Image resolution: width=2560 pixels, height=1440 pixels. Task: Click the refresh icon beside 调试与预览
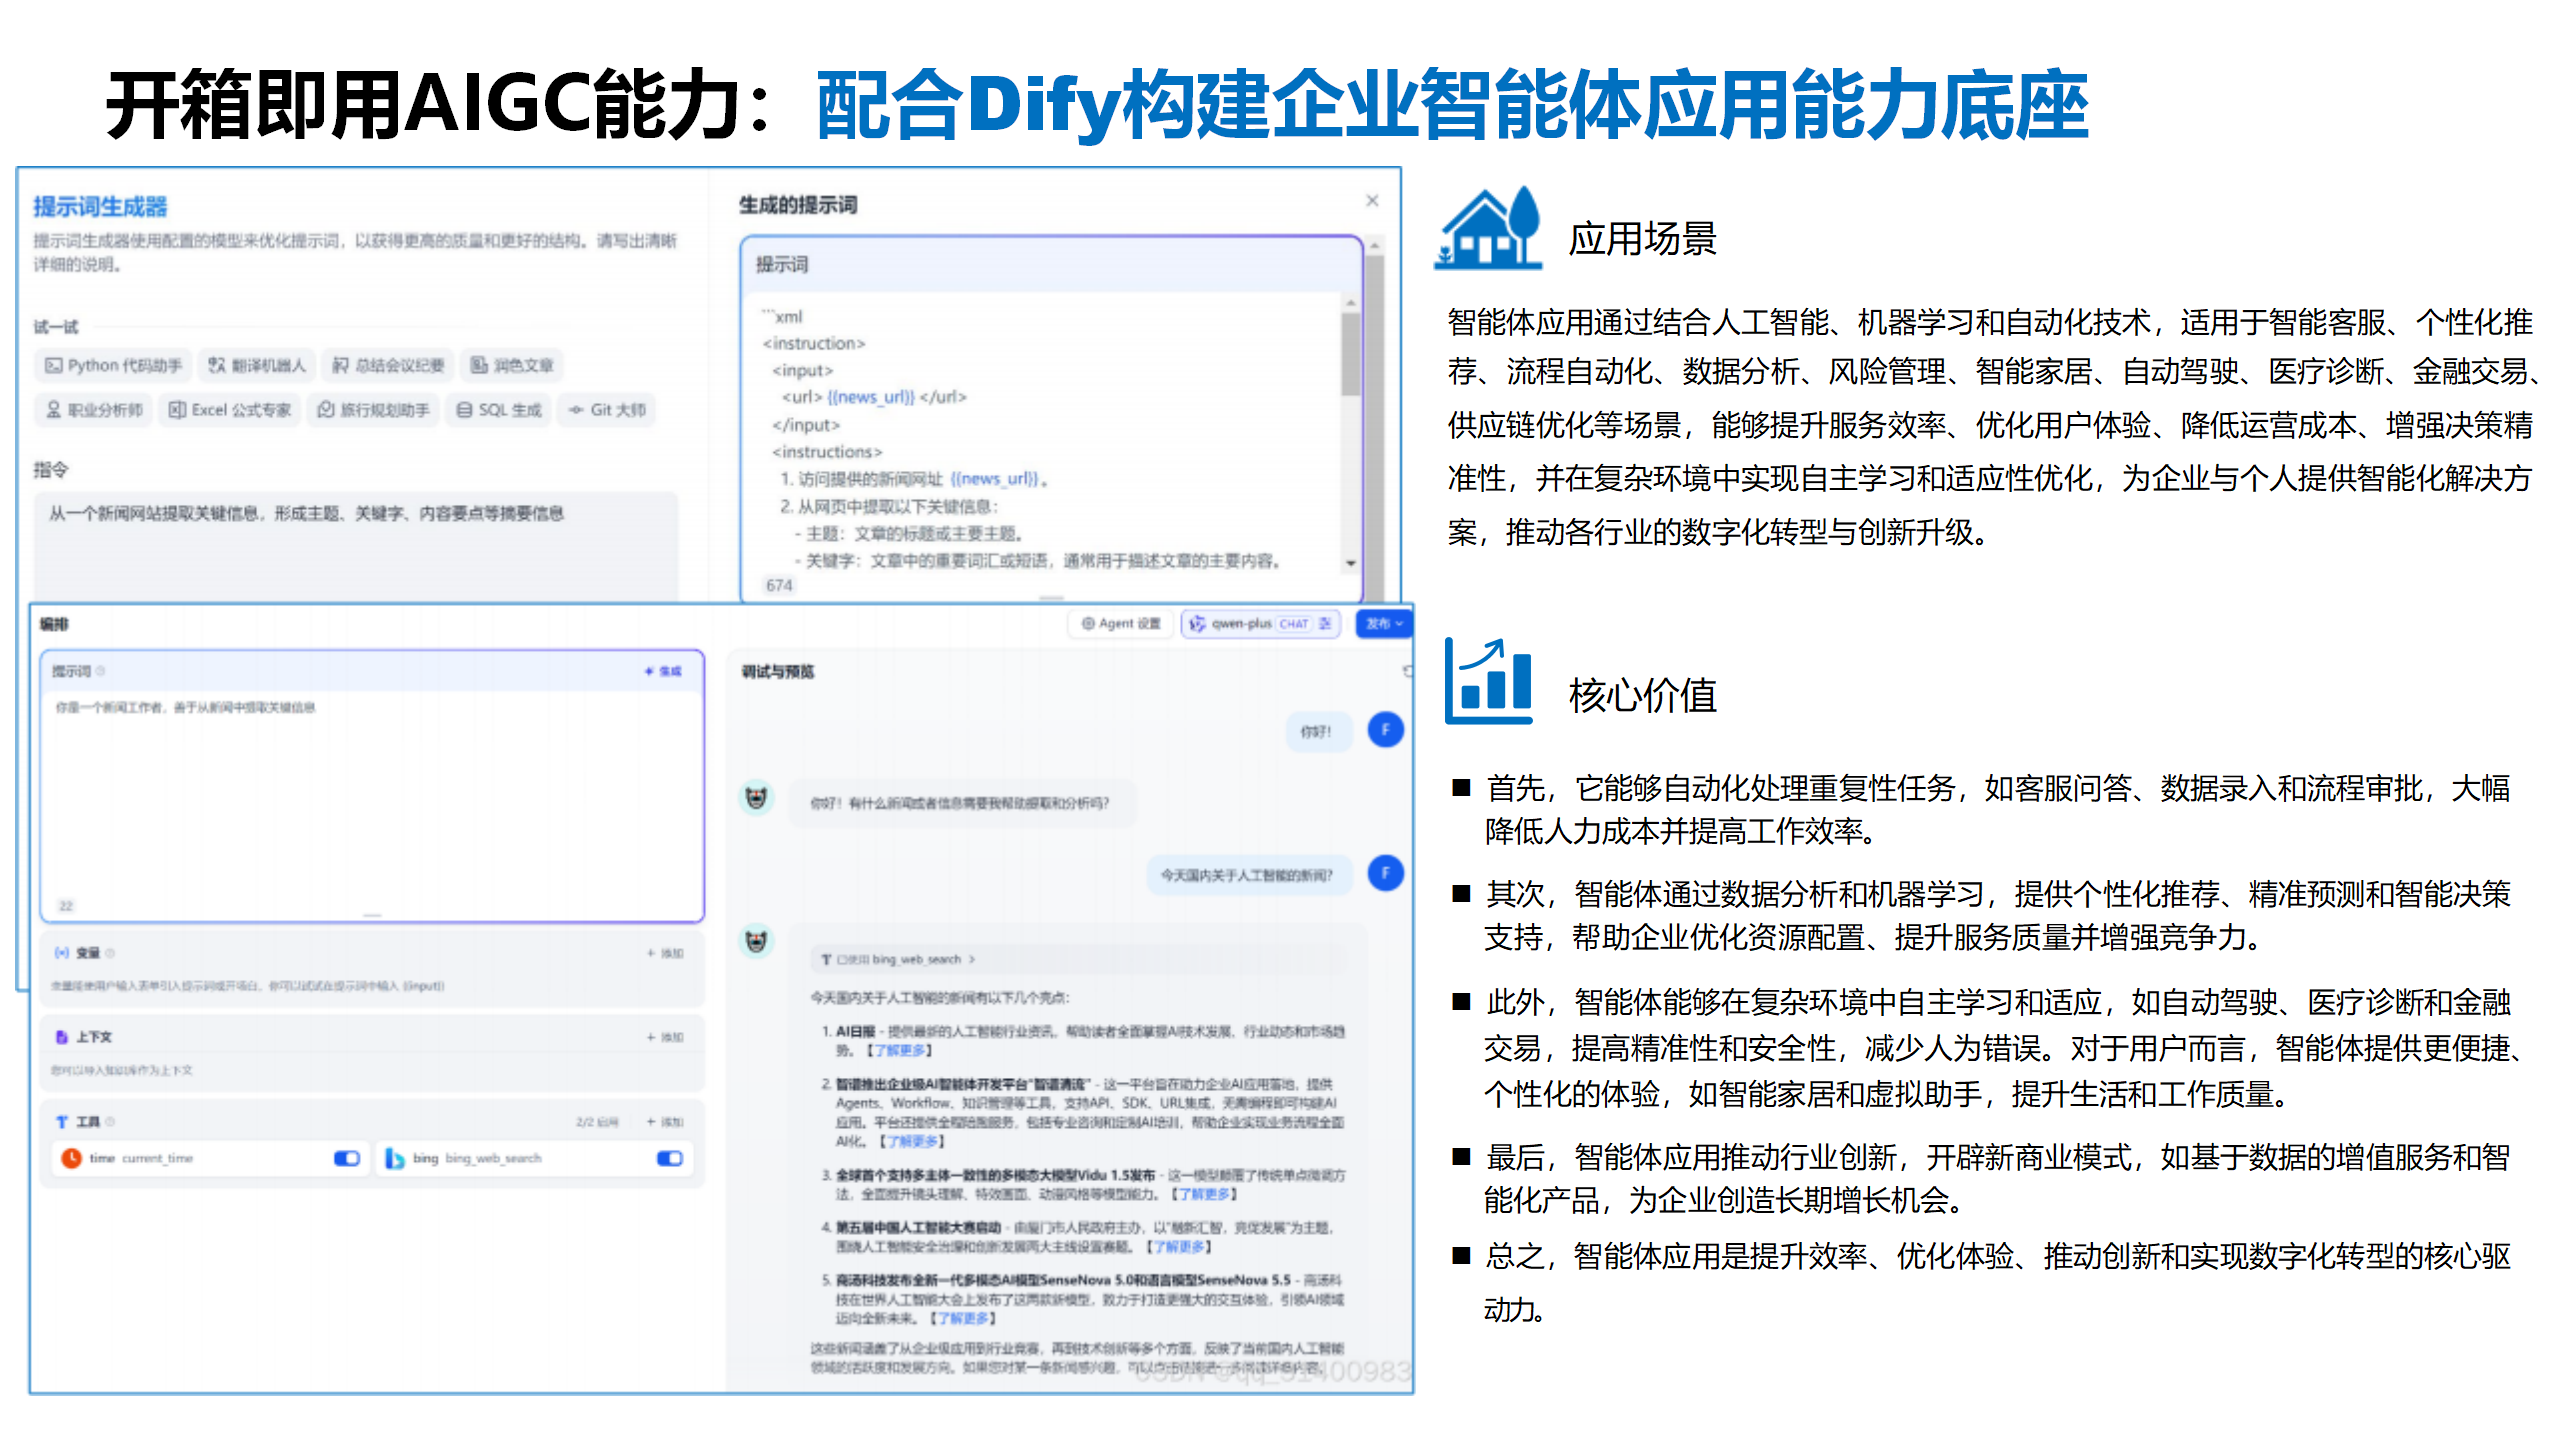tap(1407, 671)
